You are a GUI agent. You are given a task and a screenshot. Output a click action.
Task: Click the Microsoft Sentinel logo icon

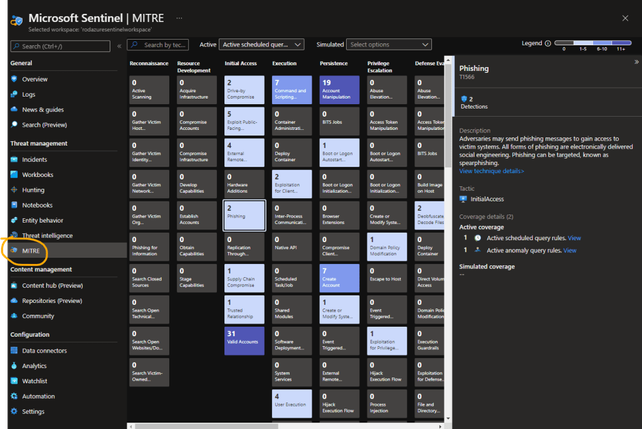coord(17,20)
